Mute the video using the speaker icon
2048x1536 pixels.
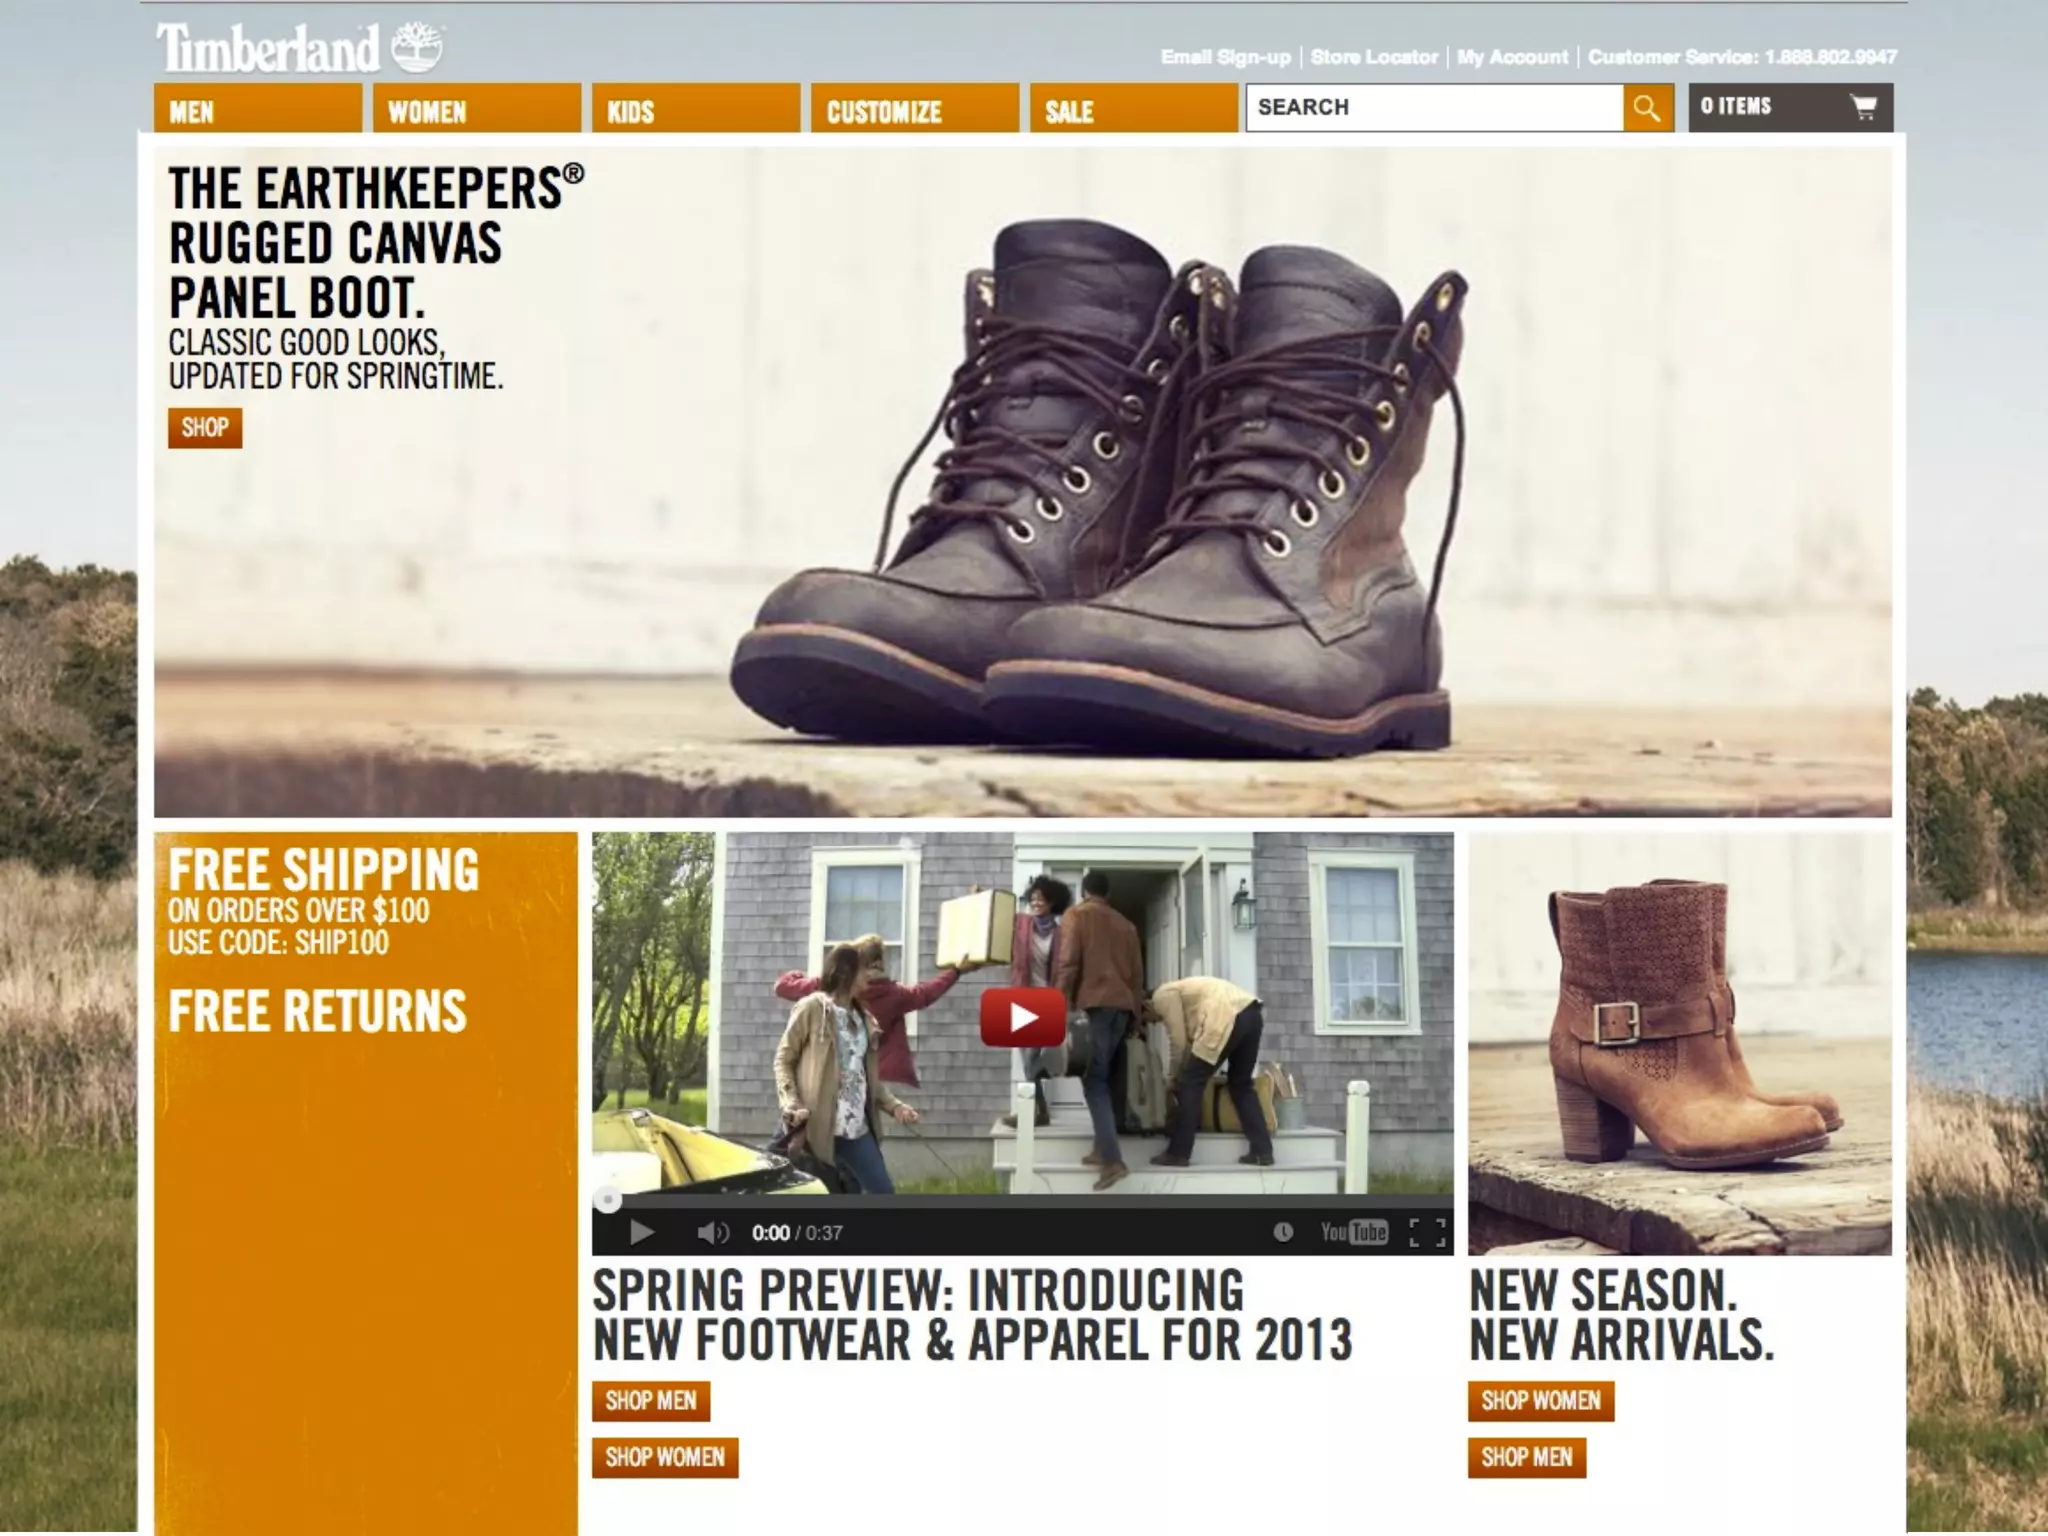pos(712,1232)
